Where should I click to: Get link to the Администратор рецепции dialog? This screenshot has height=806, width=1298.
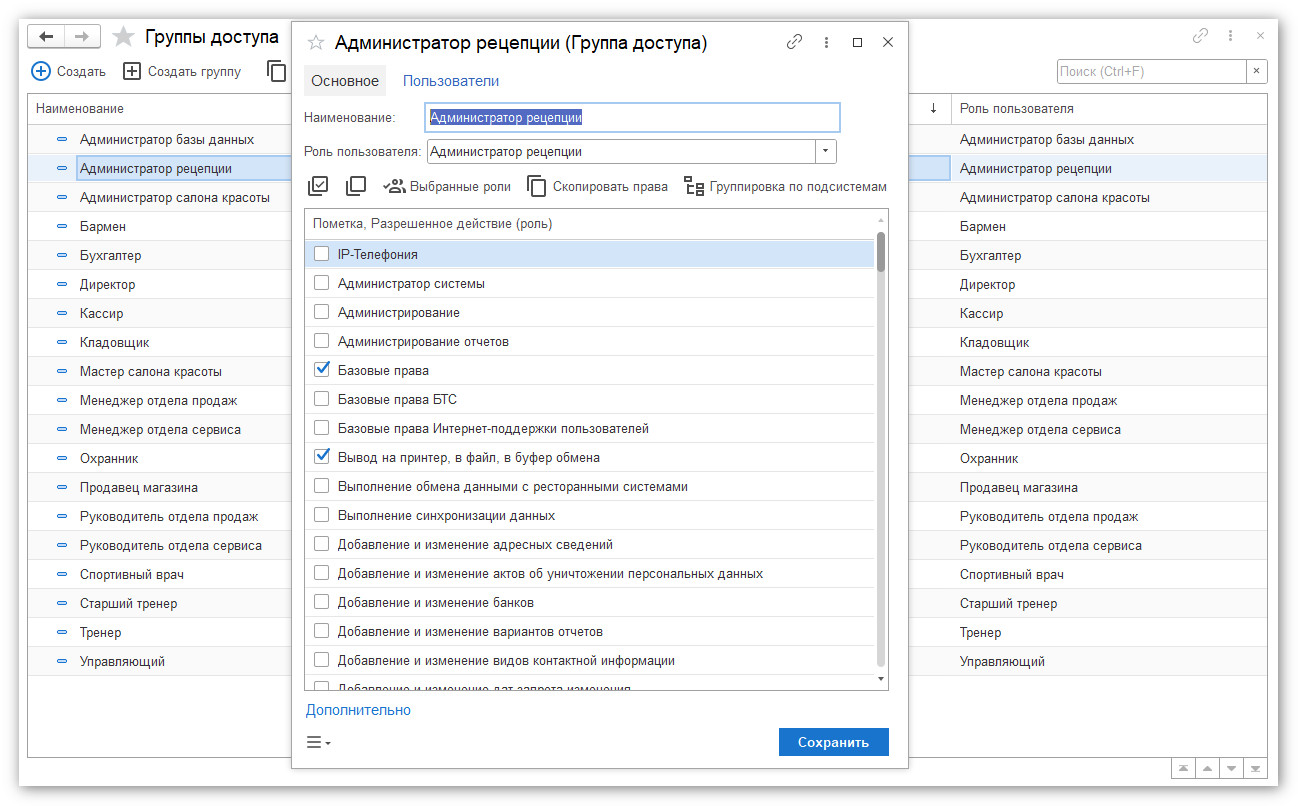pos(794,42)
